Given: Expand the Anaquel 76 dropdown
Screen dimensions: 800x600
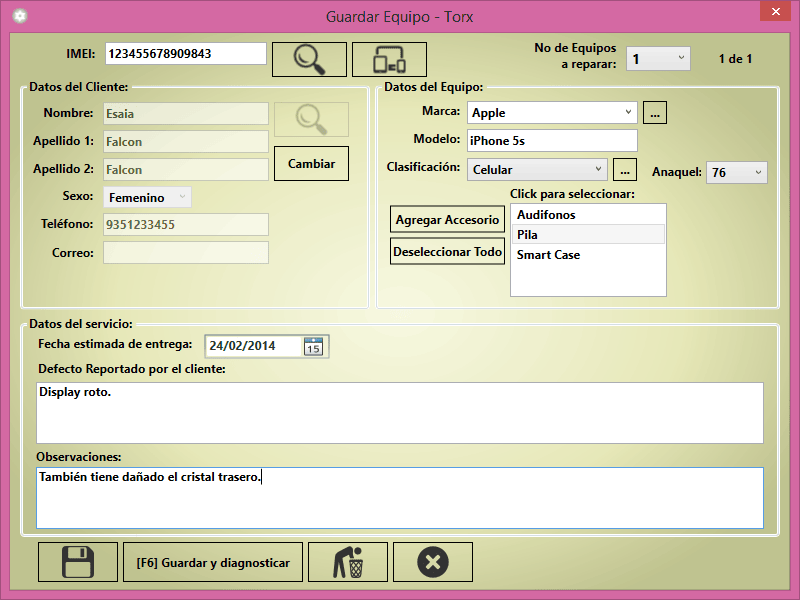Looking at the screenshot, I should pos(736,172).
